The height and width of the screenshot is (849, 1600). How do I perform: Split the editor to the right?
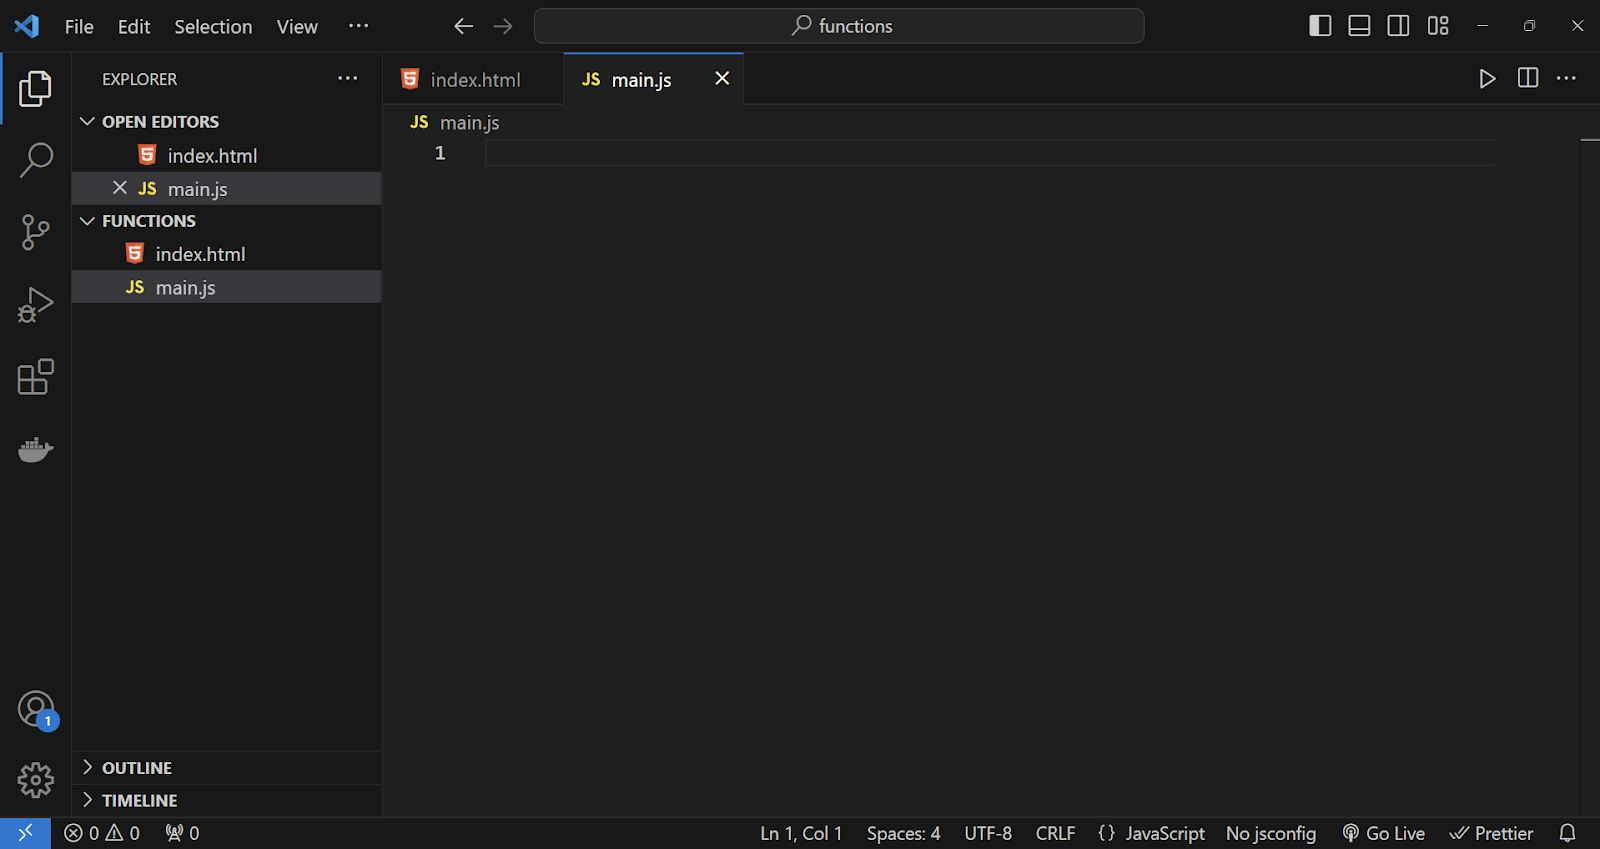pos(1527,78)
